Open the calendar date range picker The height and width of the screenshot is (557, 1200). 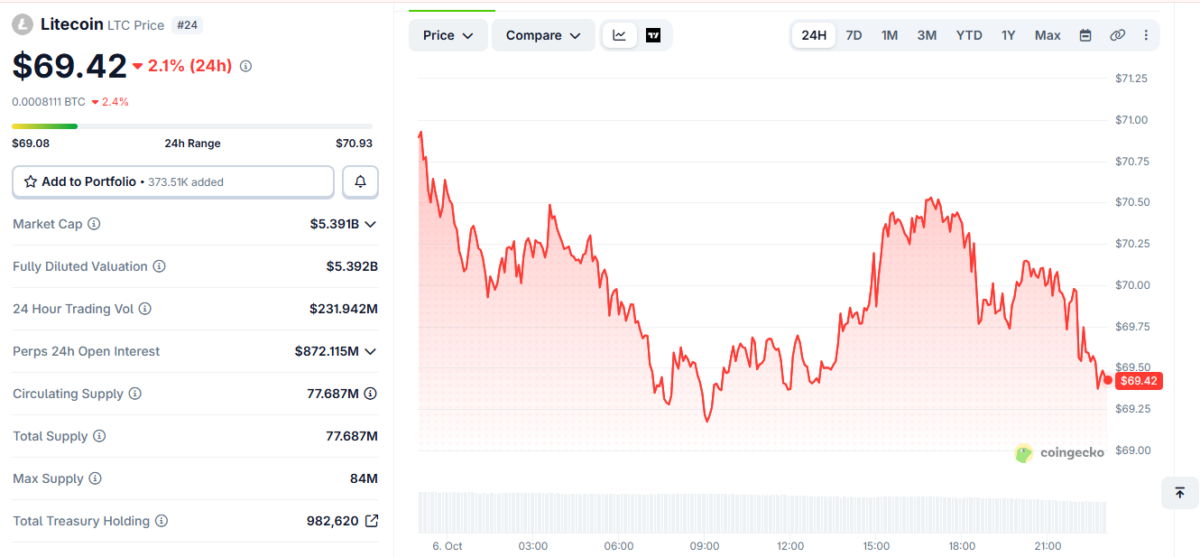tap(1085, 35)
